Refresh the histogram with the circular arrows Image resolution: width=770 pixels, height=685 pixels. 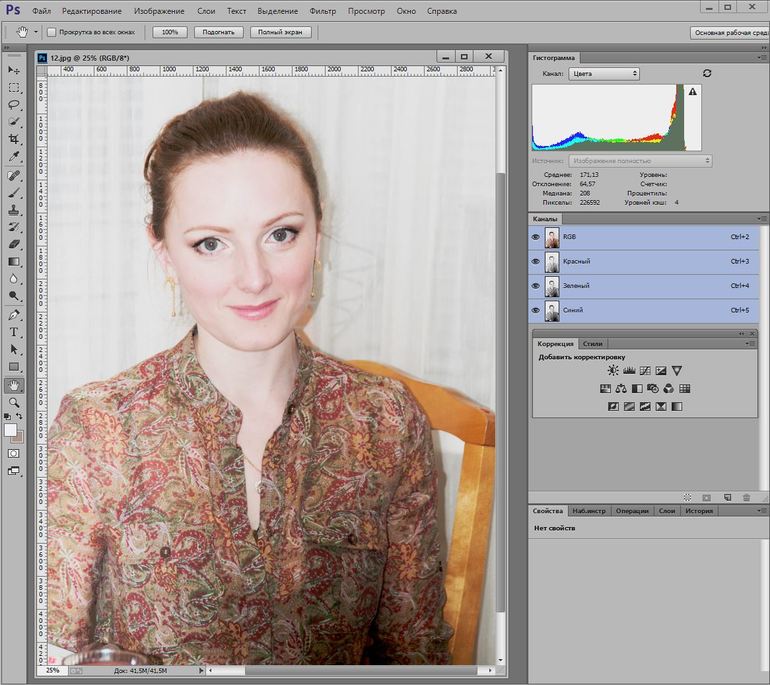tap(707, 74)
